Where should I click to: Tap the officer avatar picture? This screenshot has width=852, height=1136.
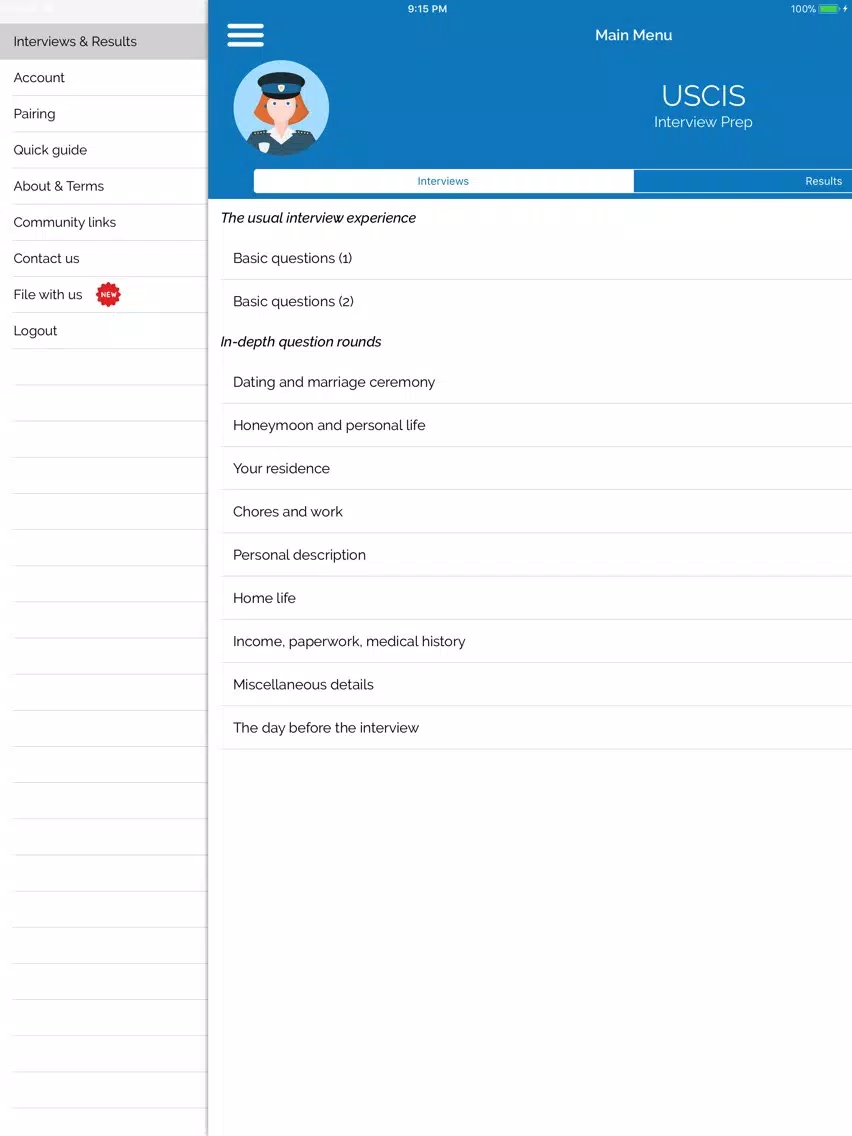click(281, 108)
